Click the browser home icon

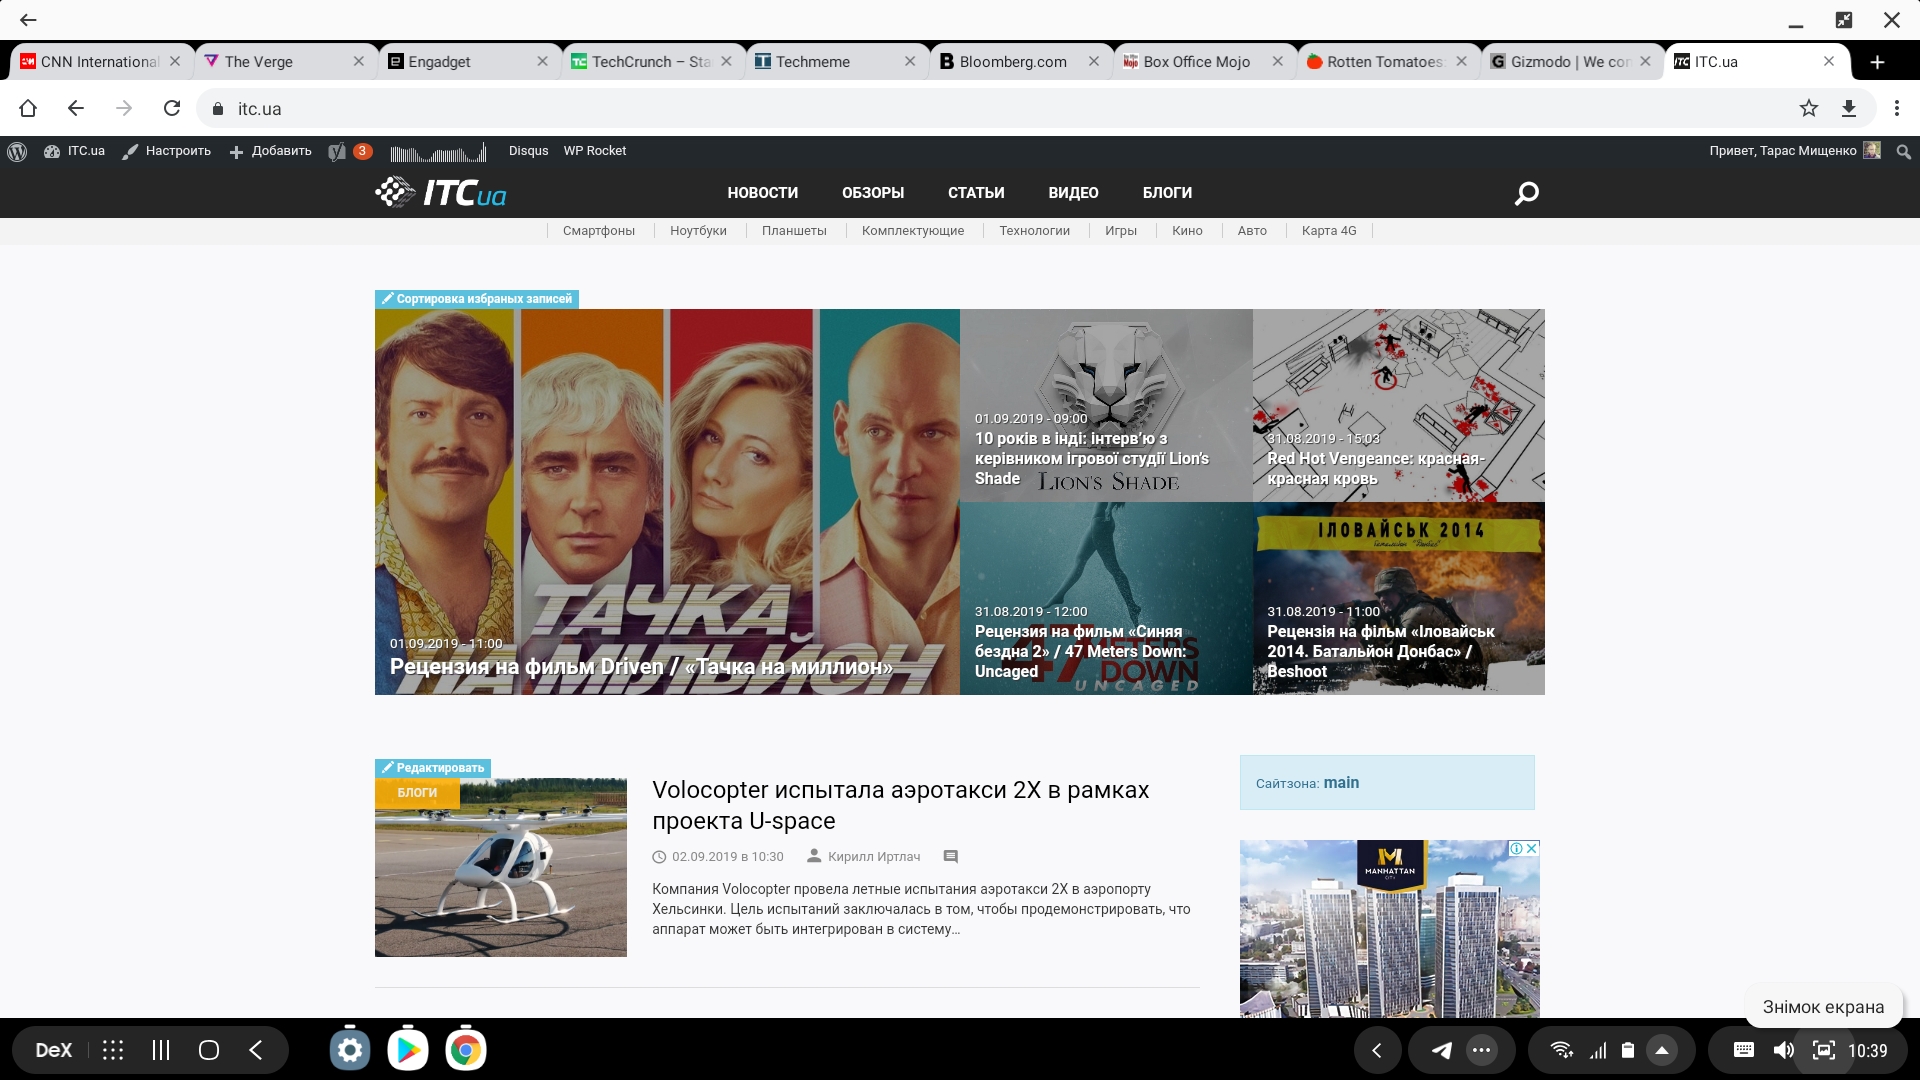click(x=28, y=108)
